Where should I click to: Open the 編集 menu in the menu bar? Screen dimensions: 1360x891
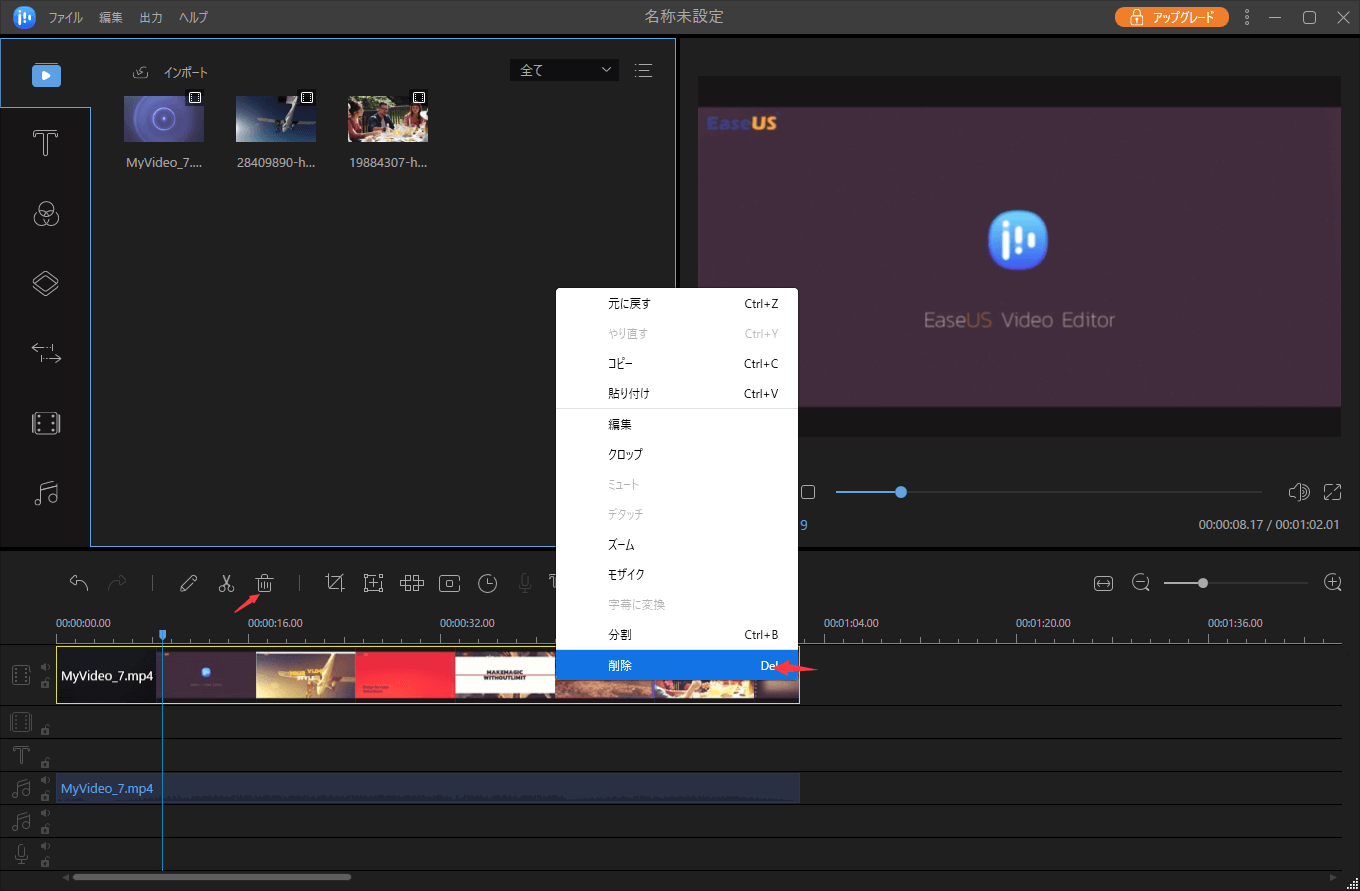point(111,18)
